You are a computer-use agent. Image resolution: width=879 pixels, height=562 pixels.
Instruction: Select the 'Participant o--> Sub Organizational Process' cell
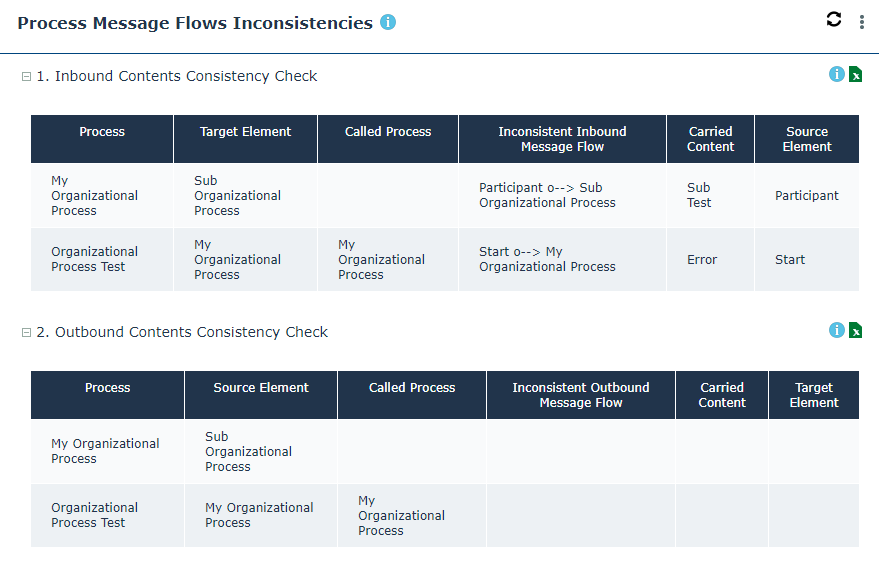point(547,195)
